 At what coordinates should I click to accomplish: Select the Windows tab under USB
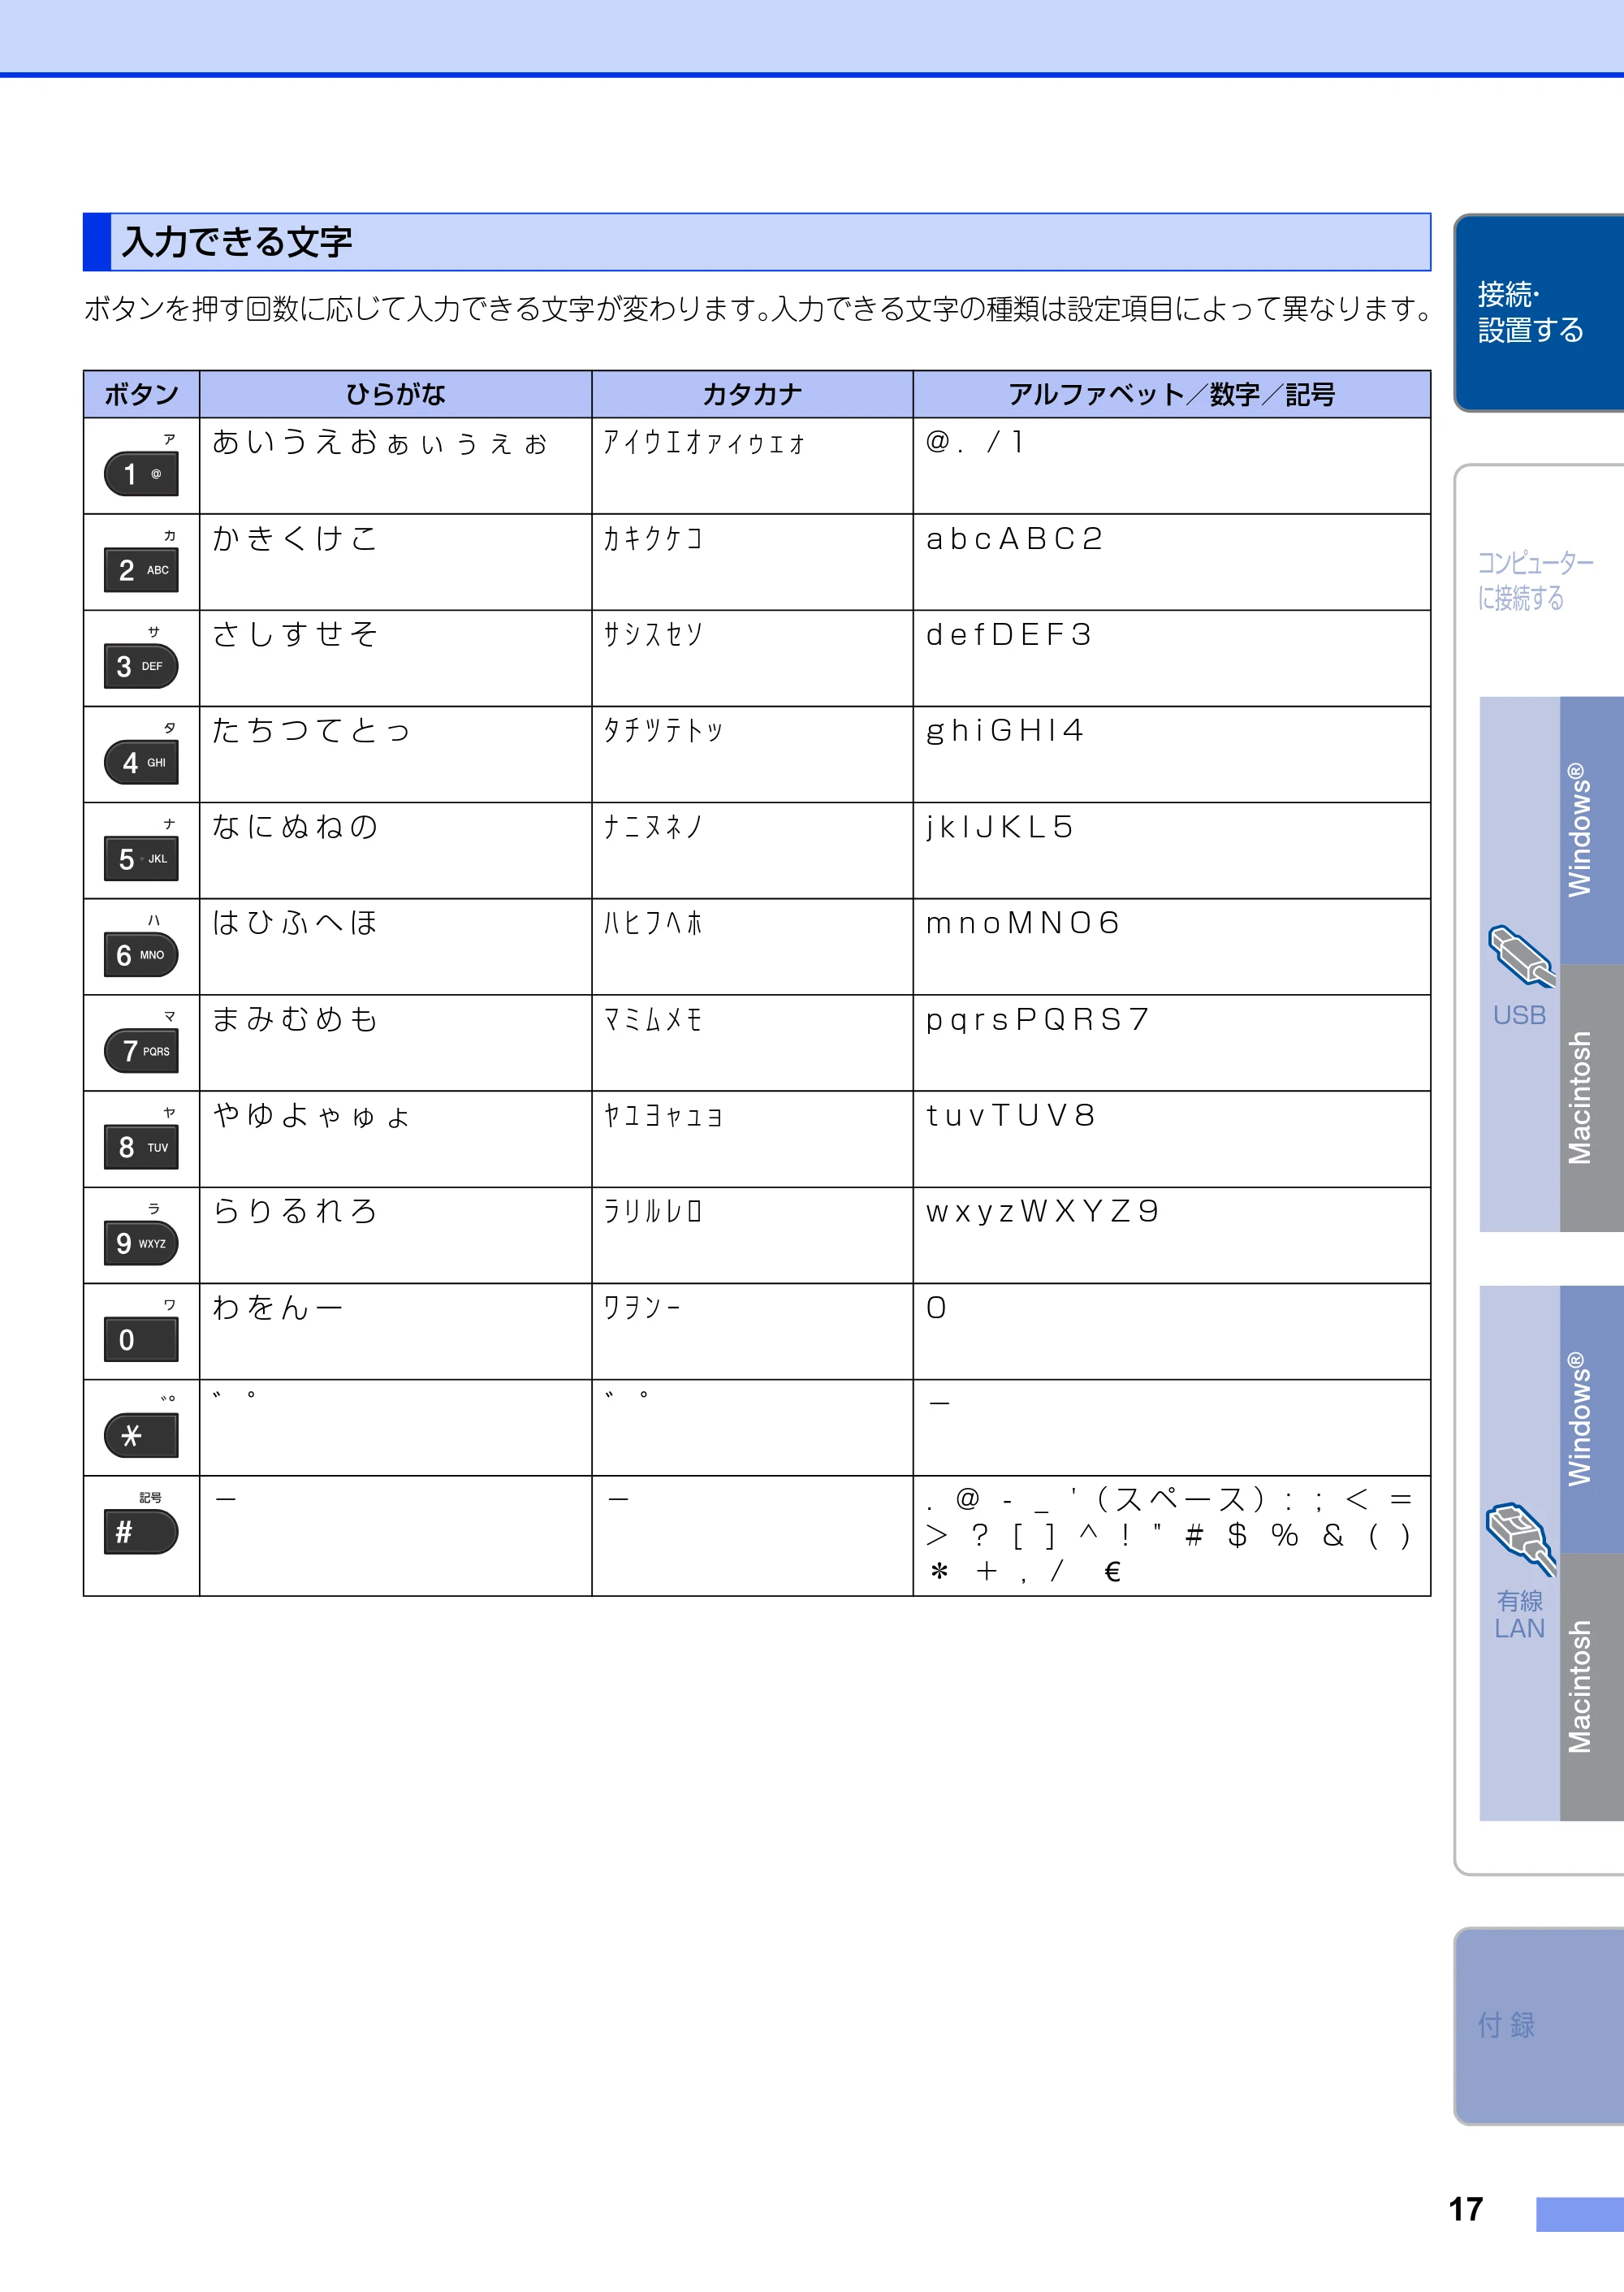1591,830
